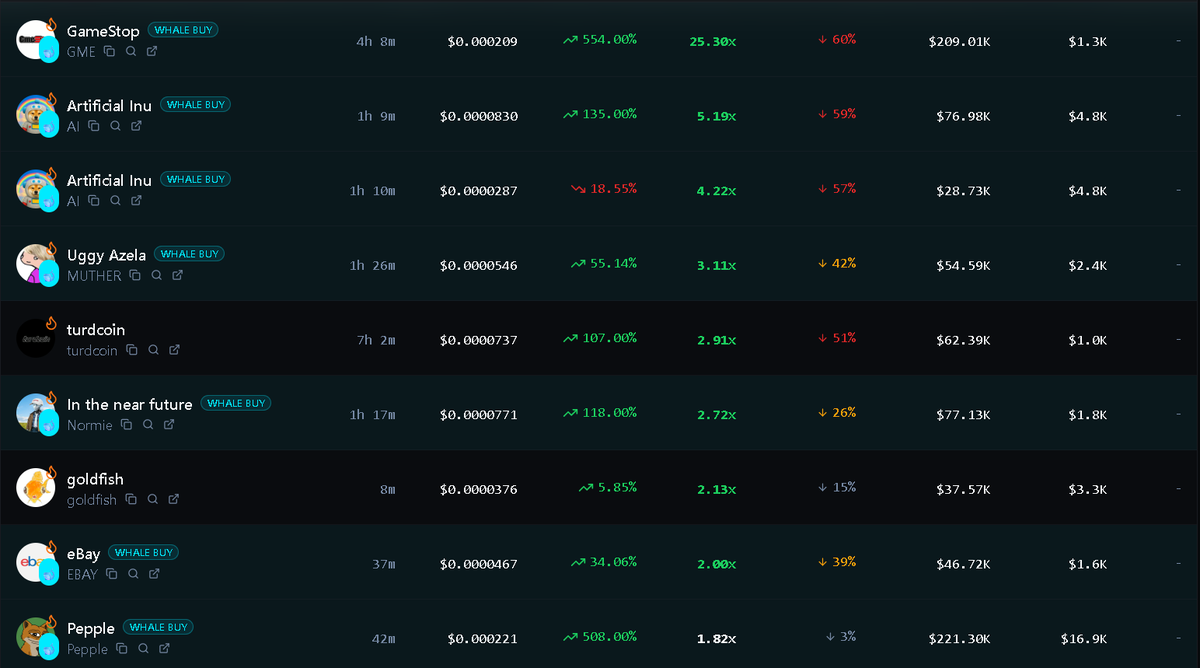
Task: Click Pepple's WHALE BUY badge
Action: coord(158,627)
